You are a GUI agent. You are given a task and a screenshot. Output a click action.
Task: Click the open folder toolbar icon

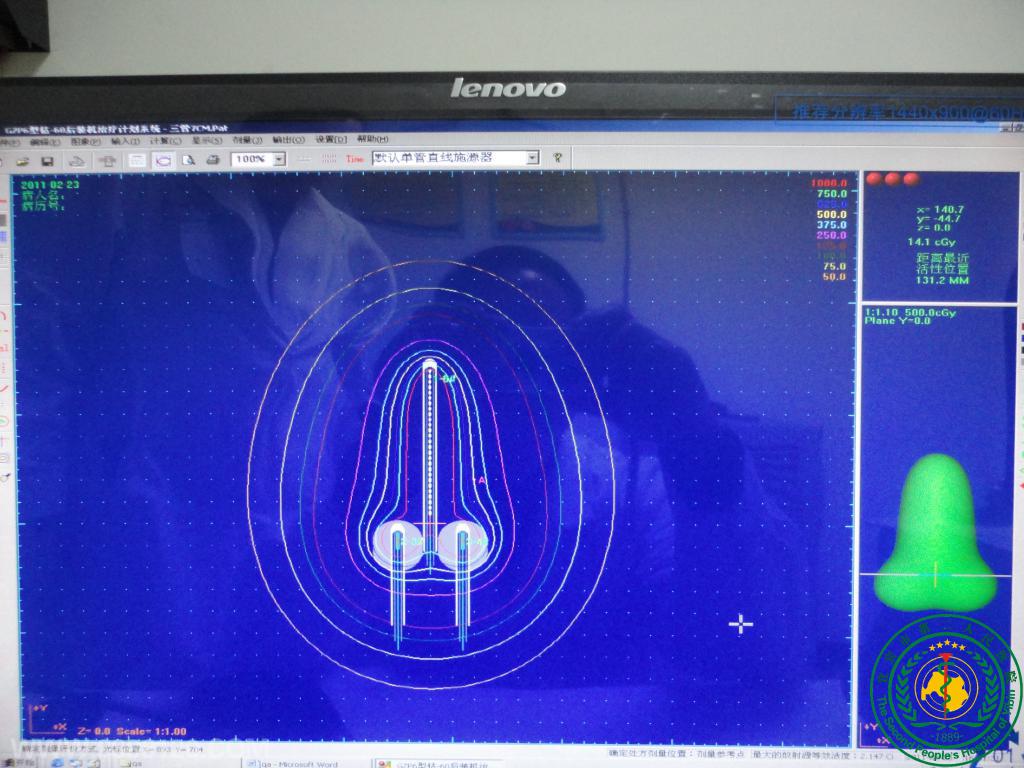pyautogui.click(x=22, y=160)
